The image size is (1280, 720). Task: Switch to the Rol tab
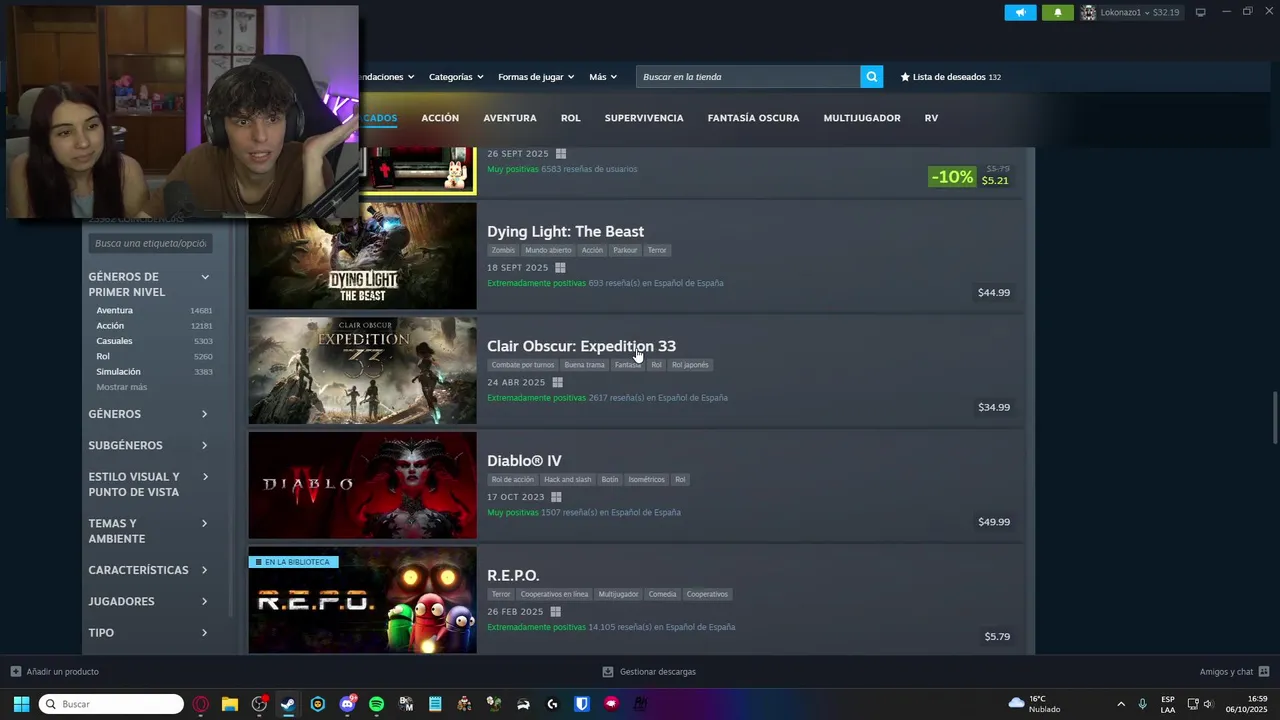[x=570, y=118]
